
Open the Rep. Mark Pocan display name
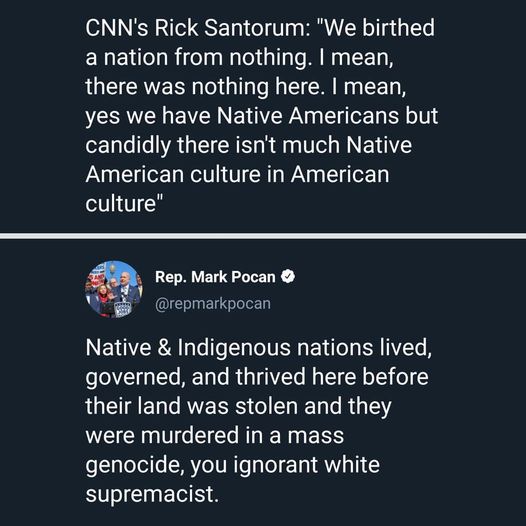[x=215, y=277]
